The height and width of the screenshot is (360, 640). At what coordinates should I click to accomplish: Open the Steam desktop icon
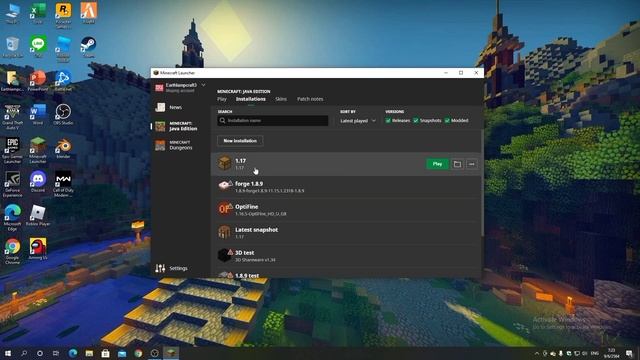point(88,47)
